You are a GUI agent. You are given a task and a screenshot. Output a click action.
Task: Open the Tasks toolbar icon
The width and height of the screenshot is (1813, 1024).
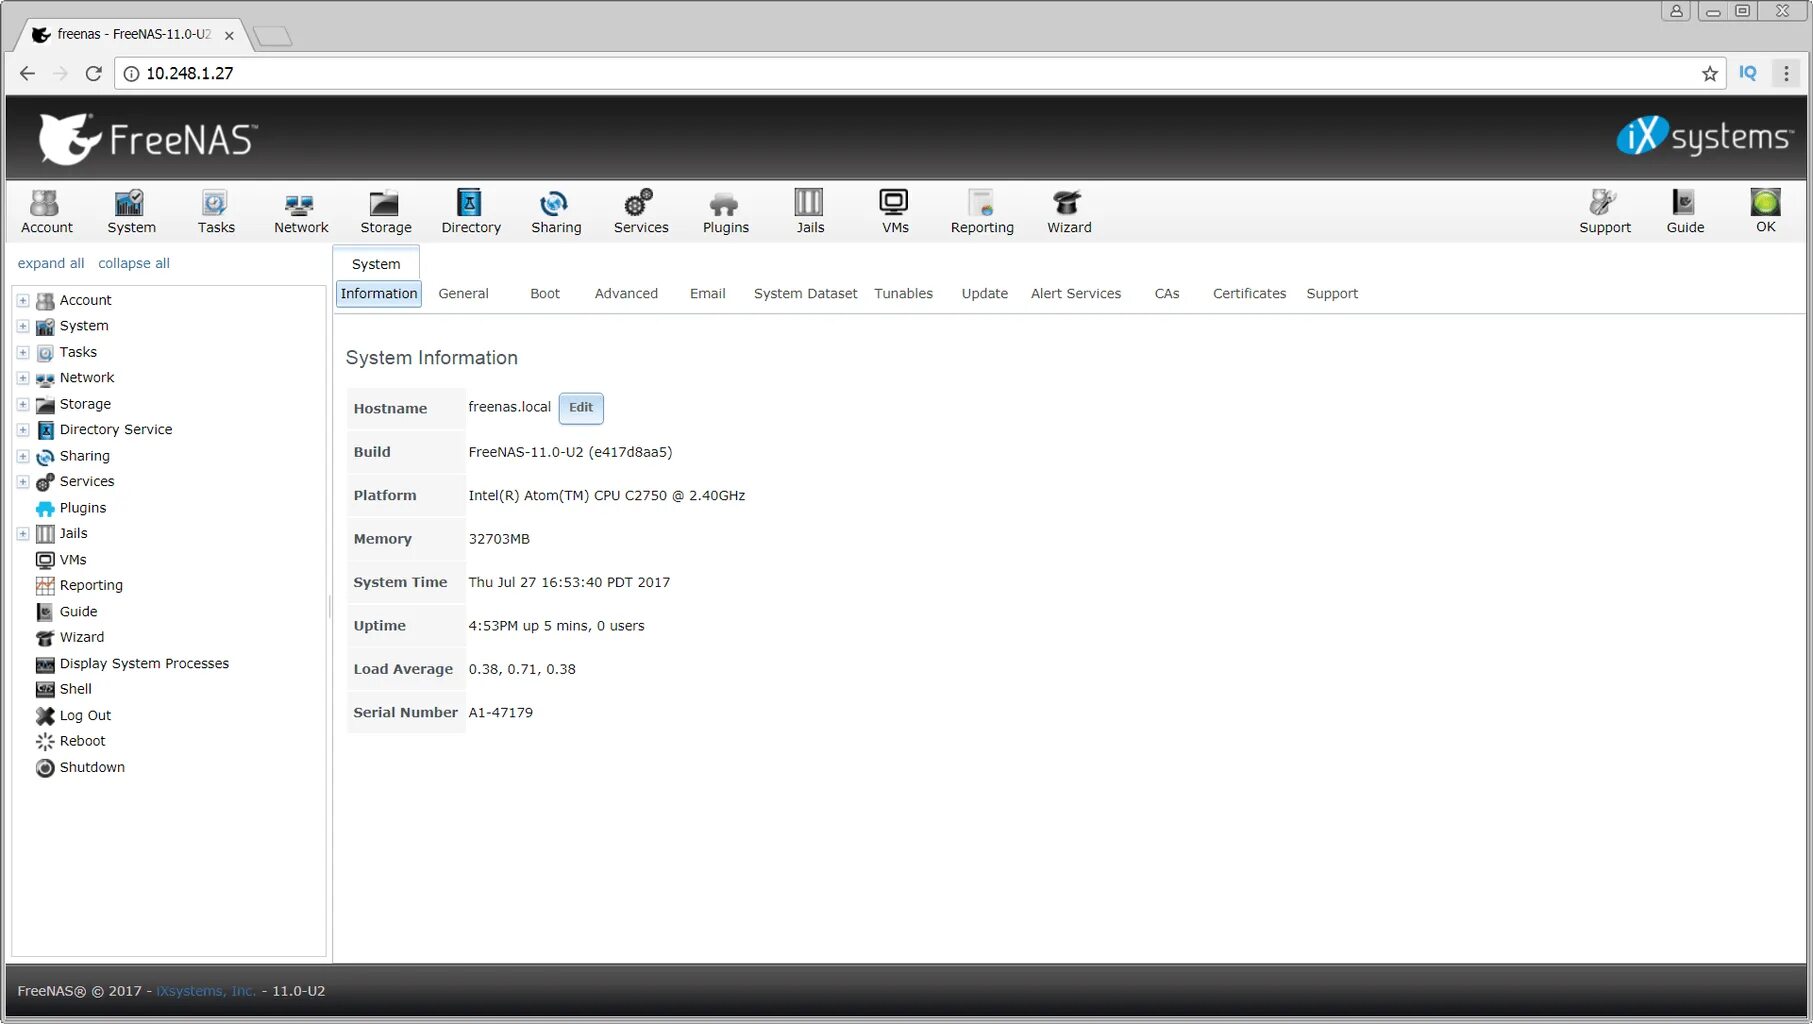click(216, 211)
